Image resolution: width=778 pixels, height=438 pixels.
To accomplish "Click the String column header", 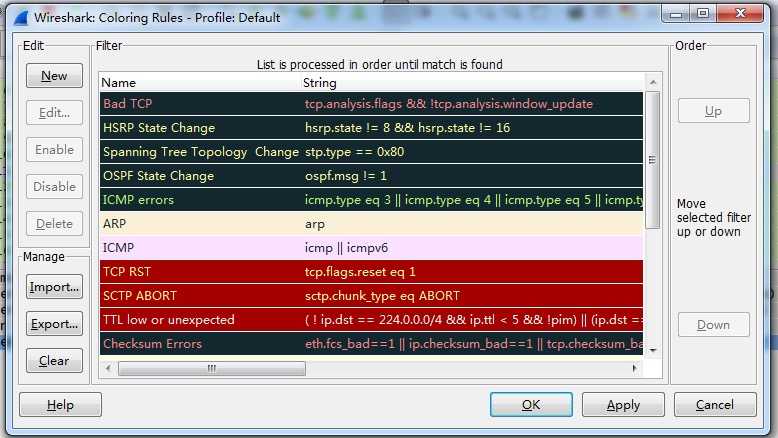I will [x=472, y=83].
